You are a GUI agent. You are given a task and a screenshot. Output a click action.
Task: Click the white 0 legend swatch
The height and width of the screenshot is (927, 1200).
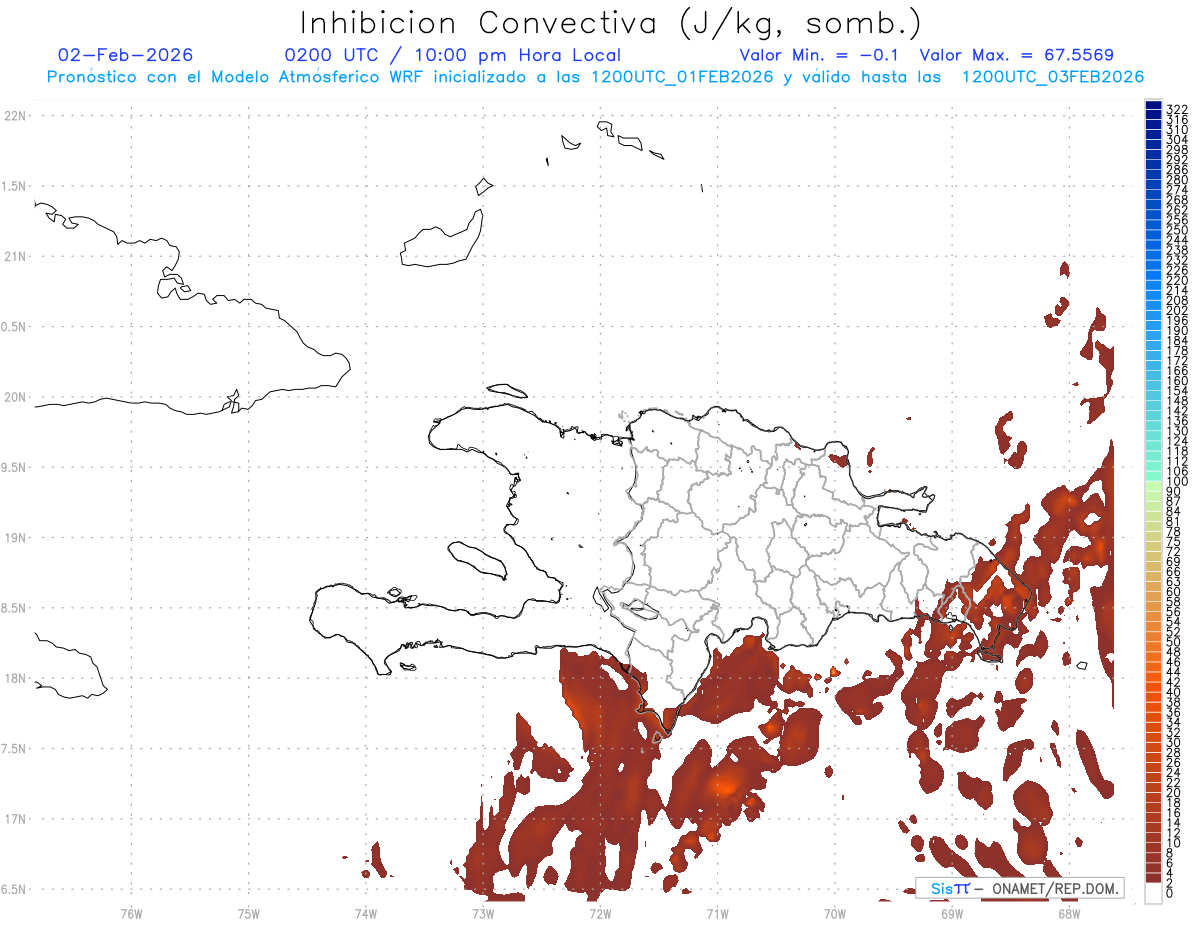(1154, 894)
